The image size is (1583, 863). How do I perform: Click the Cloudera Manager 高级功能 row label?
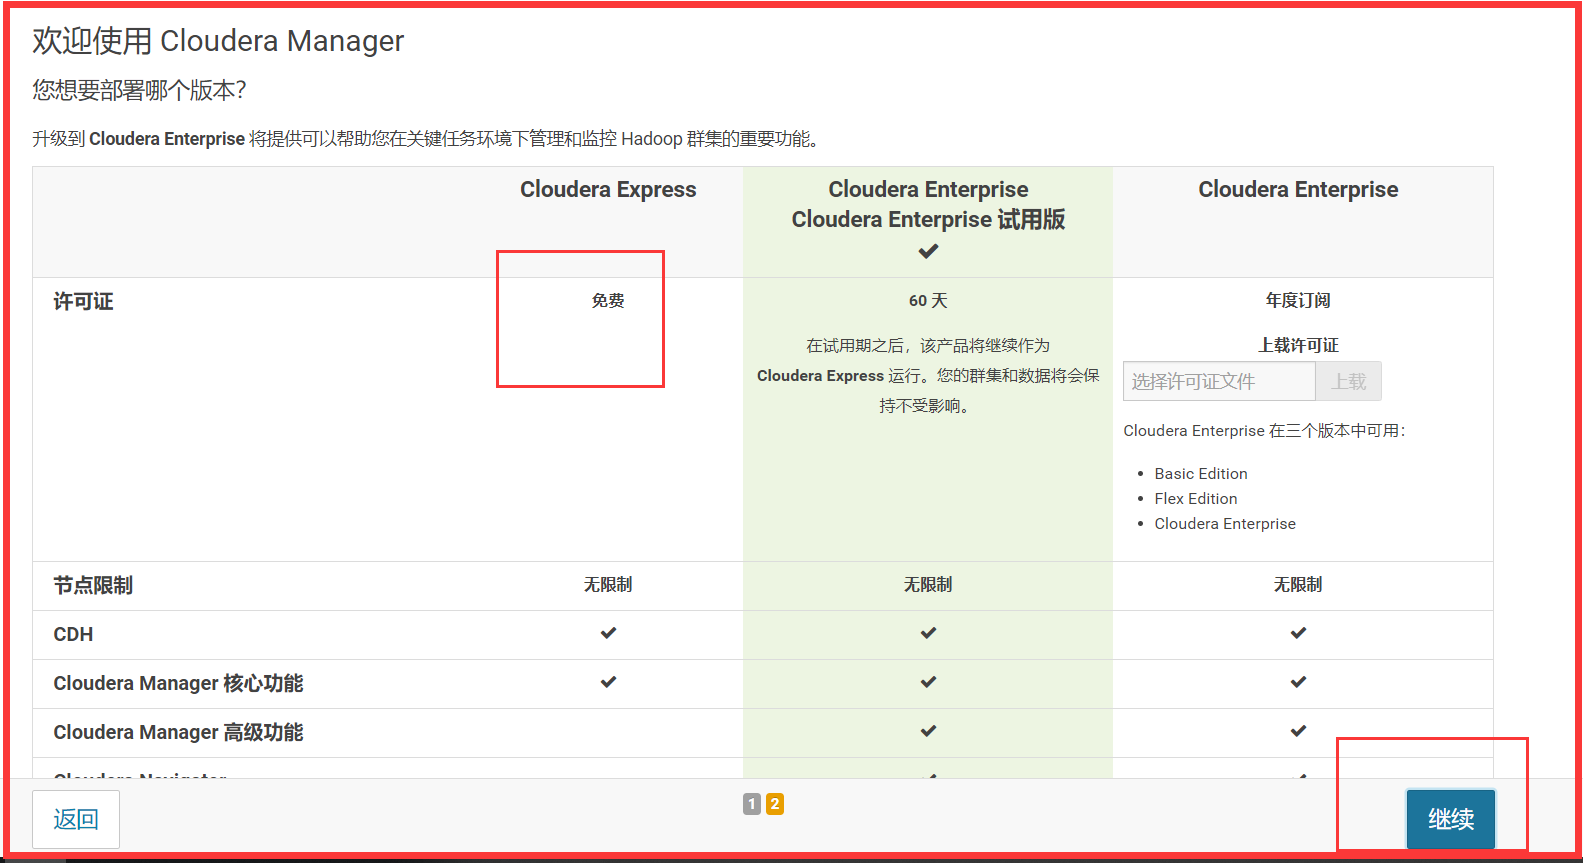coord(178,732)
